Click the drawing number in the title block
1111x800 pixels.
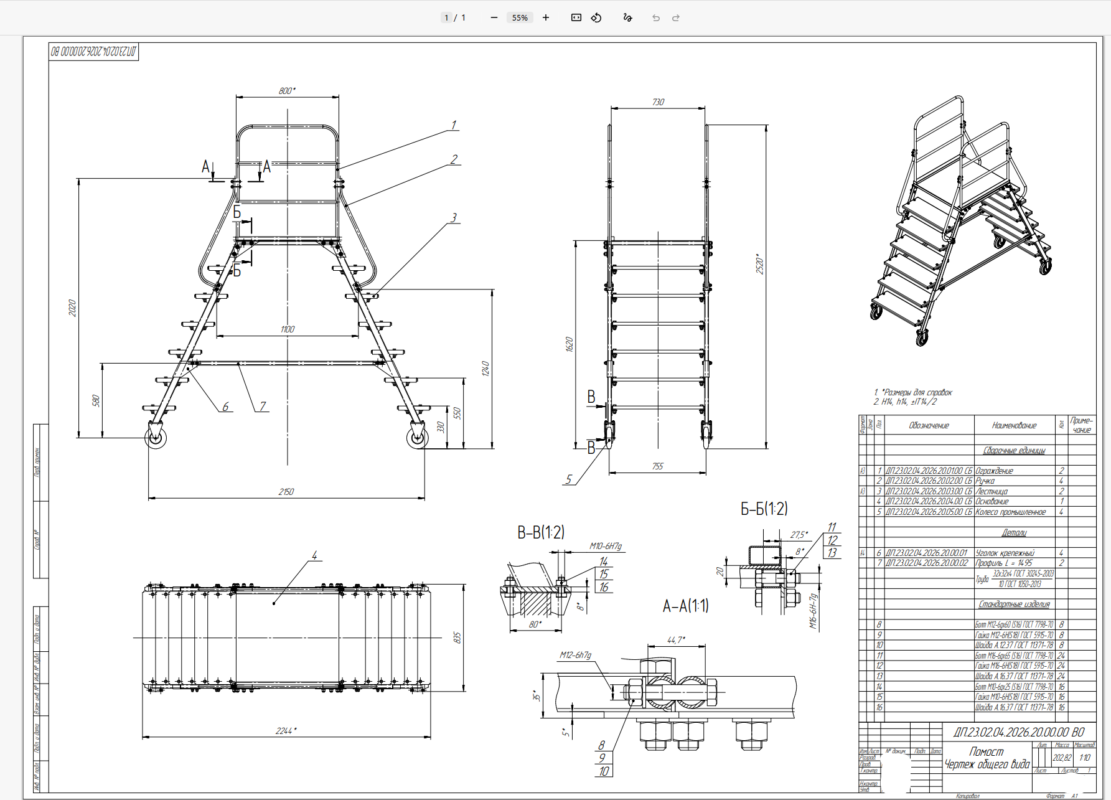[x=1018, y=733]
